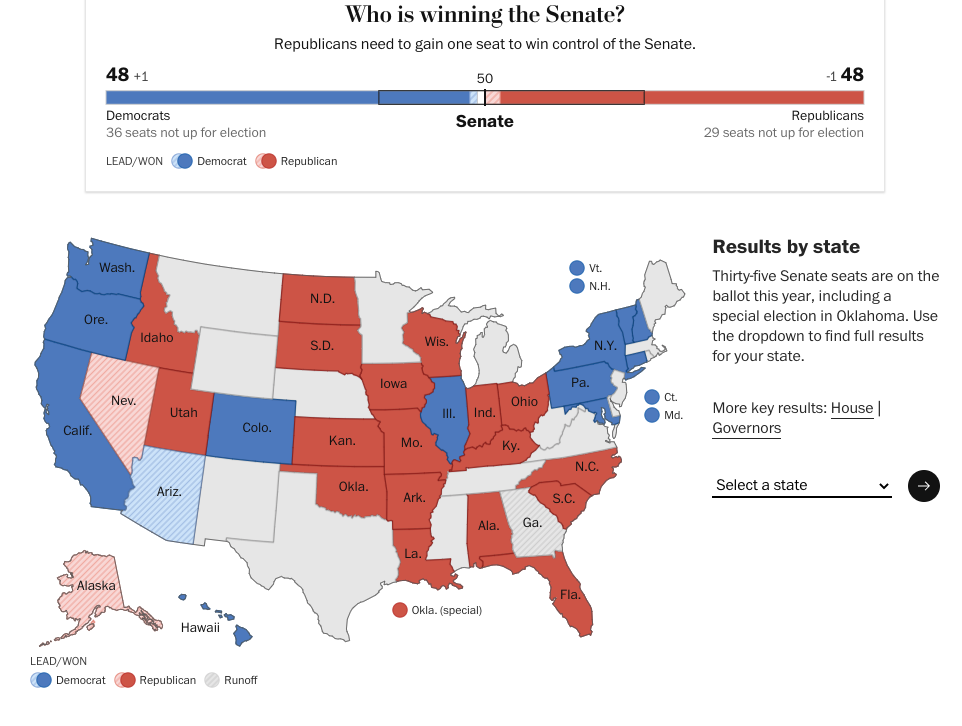
Task: Click the Democrat legend swatch under map
Action: tap(41, 680)
